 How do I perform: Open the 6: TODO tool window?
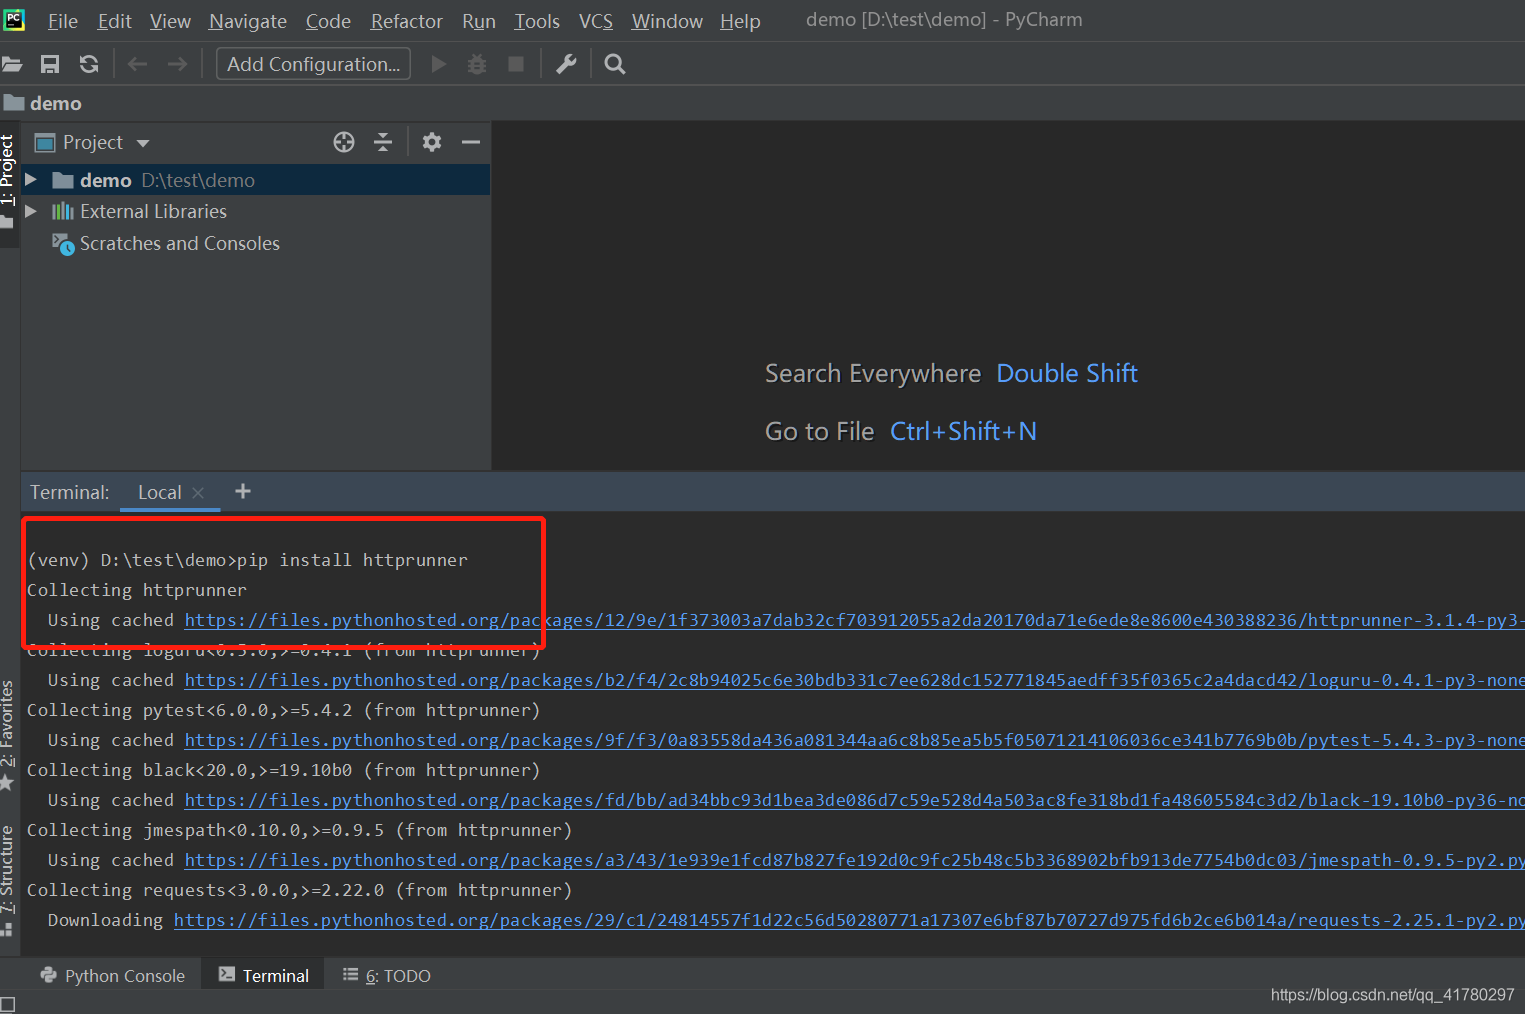point(386,975)
